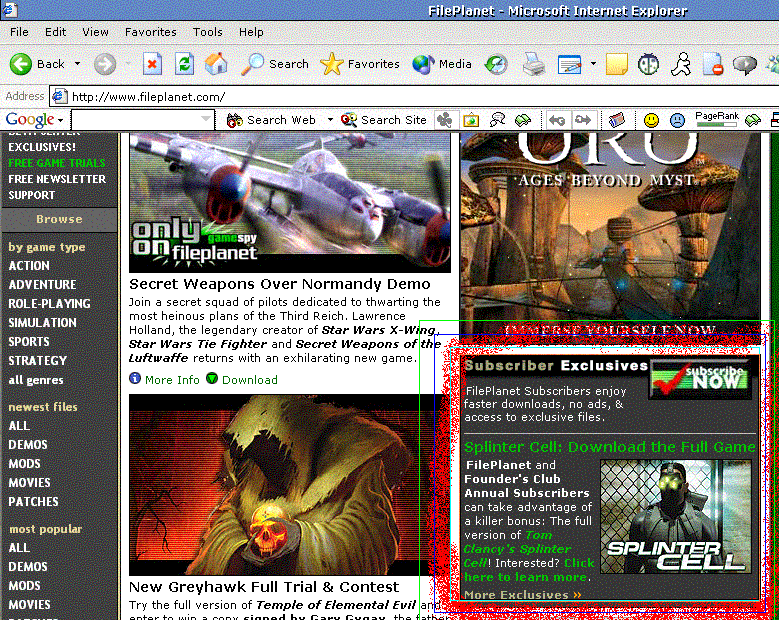
Task: Open SUPPORT sidebar link
Action: pyautogui.click(x=31, y=195)
